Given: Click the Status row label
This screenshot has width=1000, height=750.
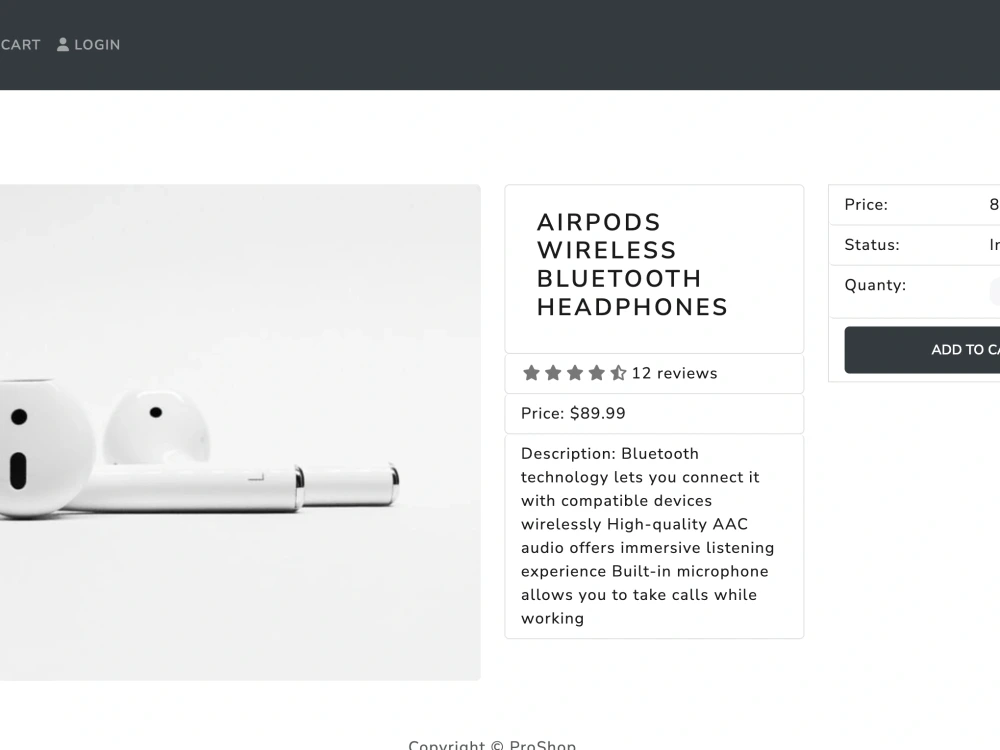Looking at the screenshot, I should 872,245.
